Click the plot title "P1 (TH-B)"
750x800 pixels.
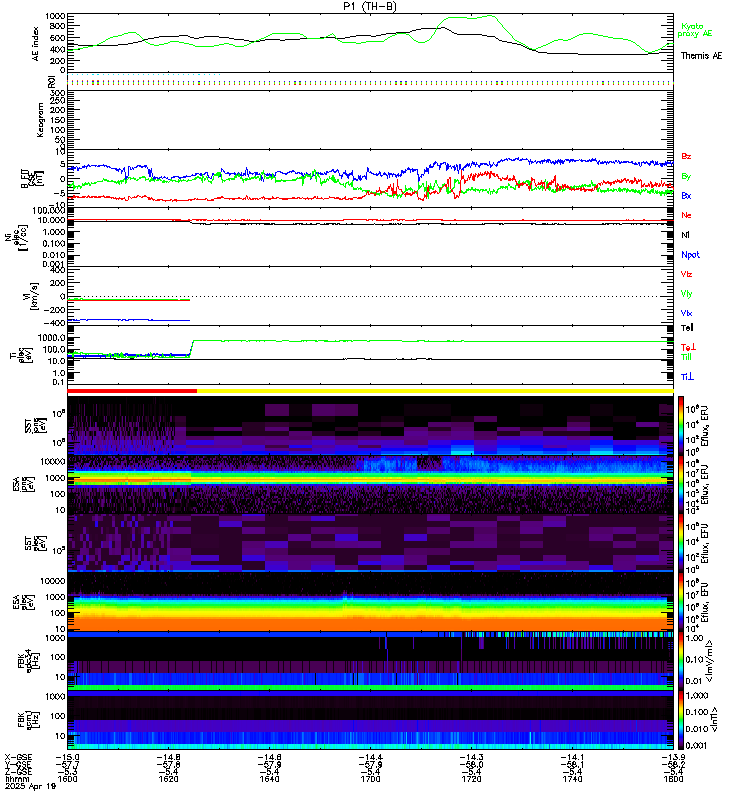(370, 6)
